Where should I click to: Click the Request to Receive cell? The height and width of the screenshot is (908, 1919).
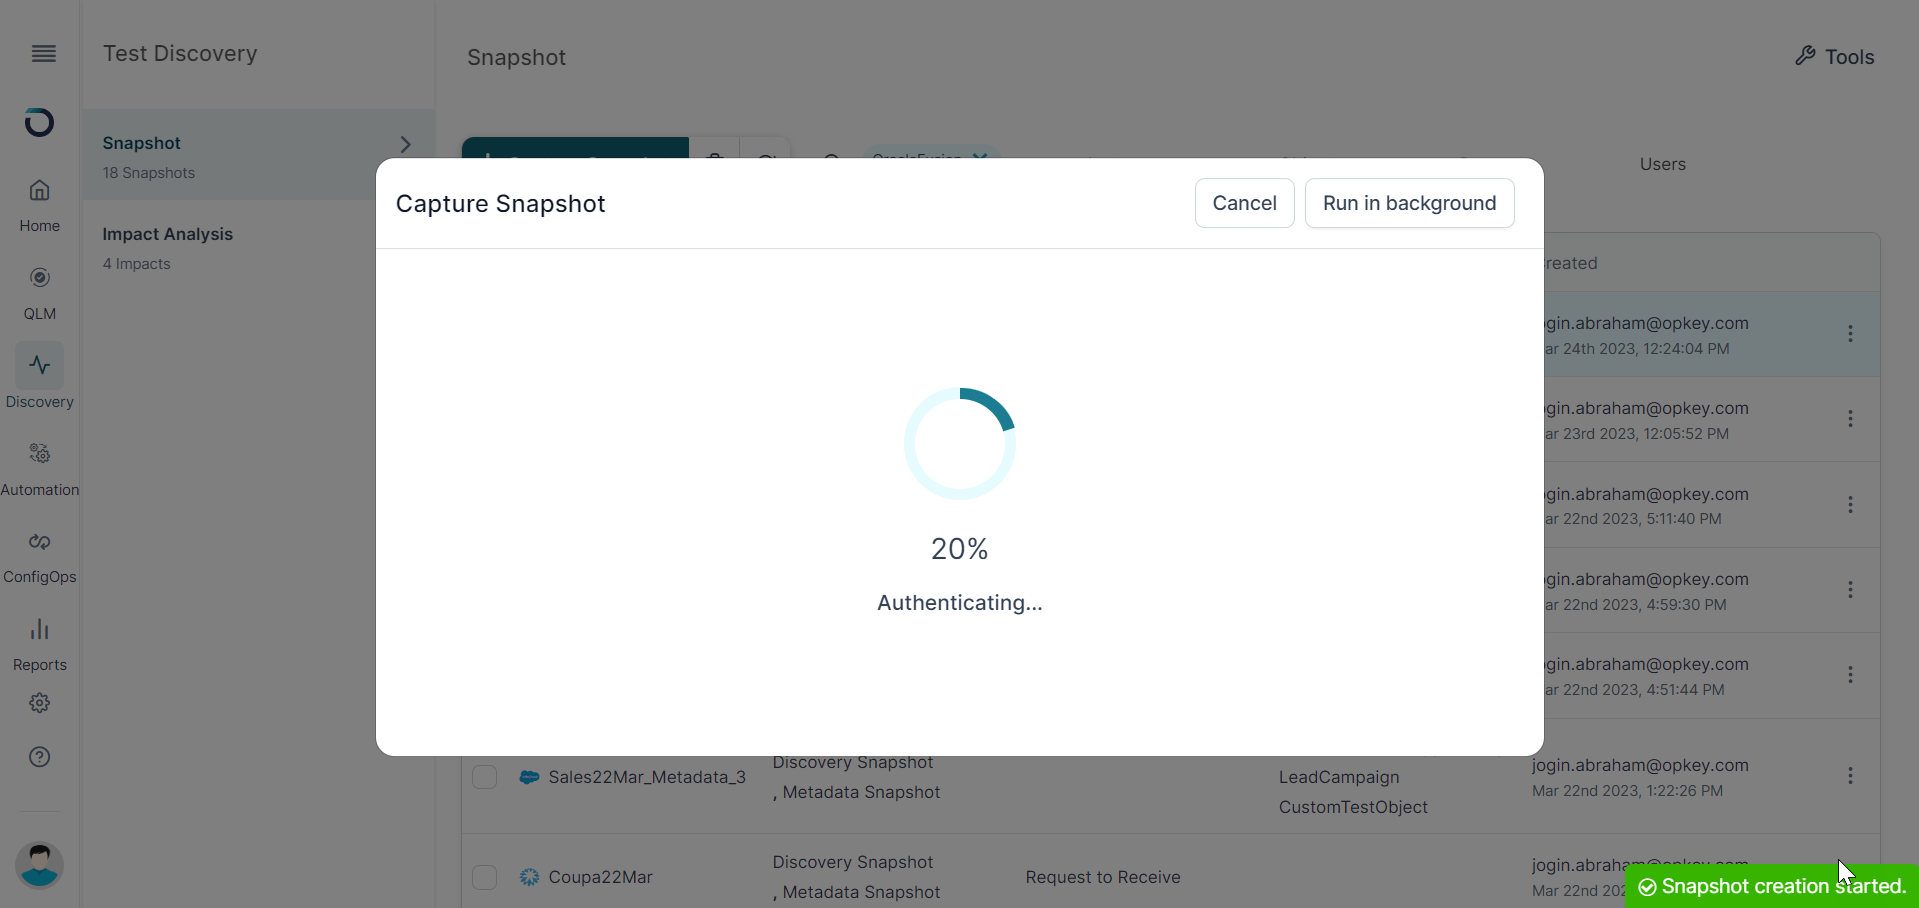pyautogui.click(x=1103, y=877)
